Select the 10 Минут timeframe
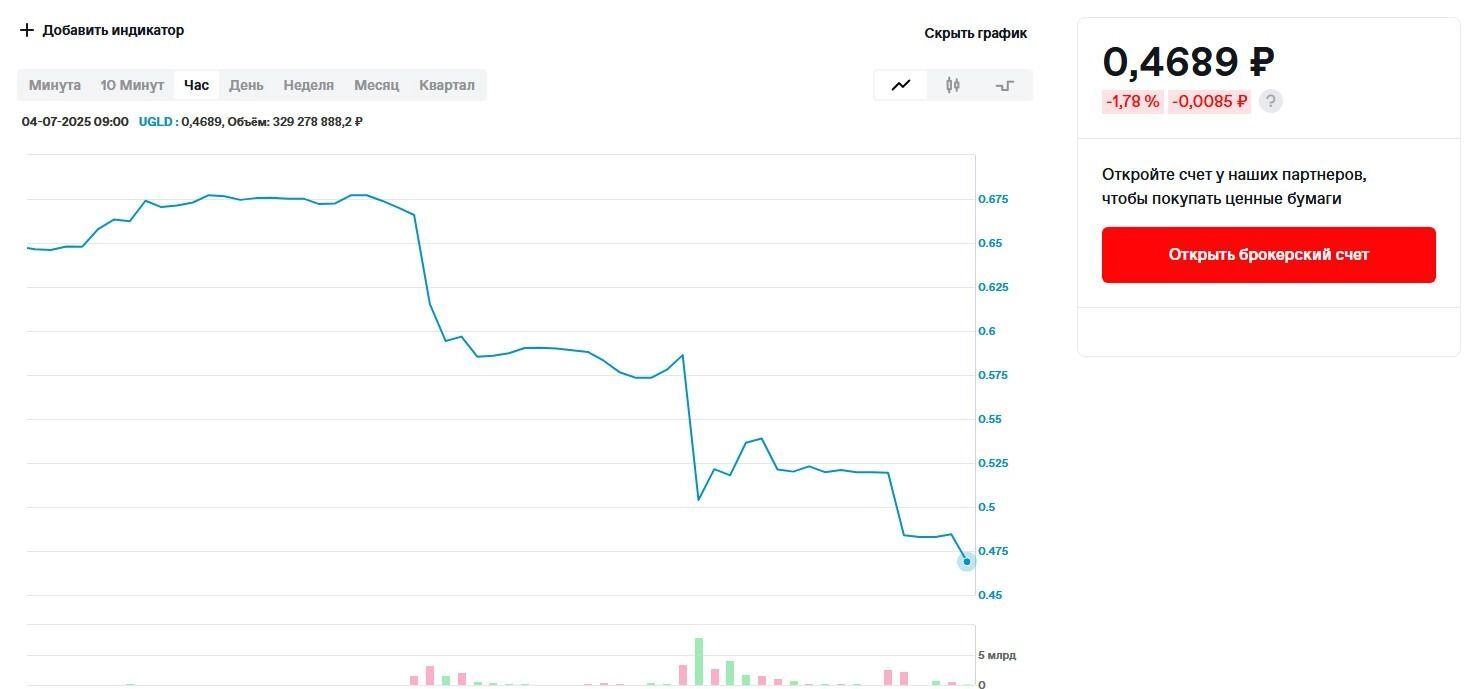 132,85
